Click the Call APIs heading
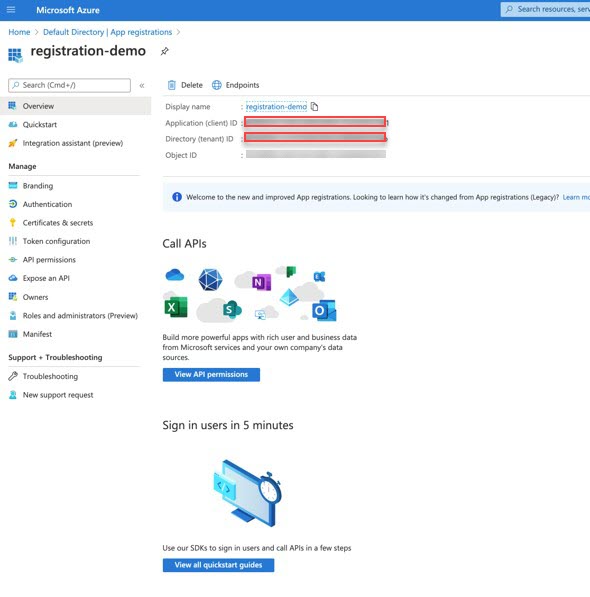This screenshot has height=597, width=590. [184, 244]
